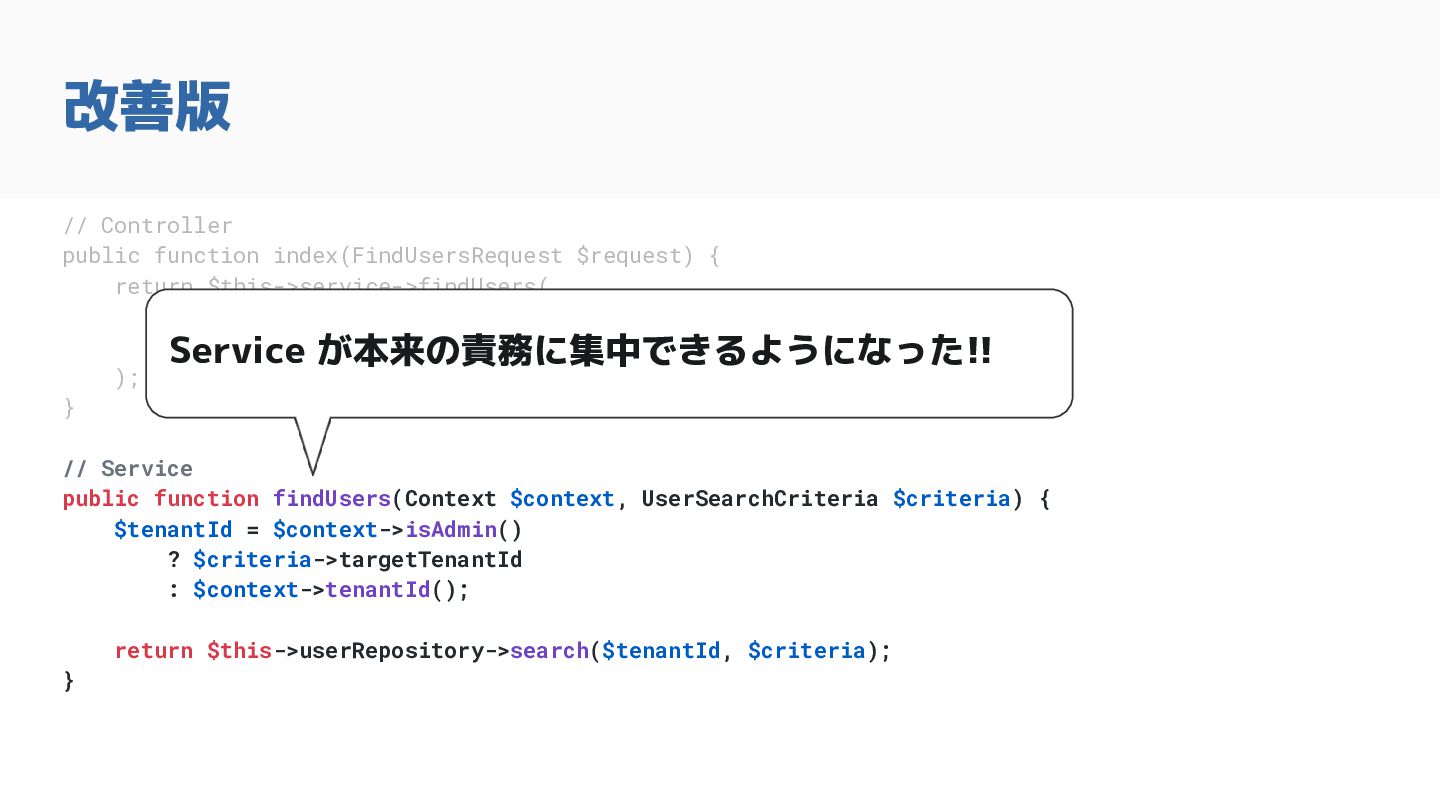Click the Context type before $context parameter
The width and height of the screenshot is (1440, 810).
pos(451,499)
